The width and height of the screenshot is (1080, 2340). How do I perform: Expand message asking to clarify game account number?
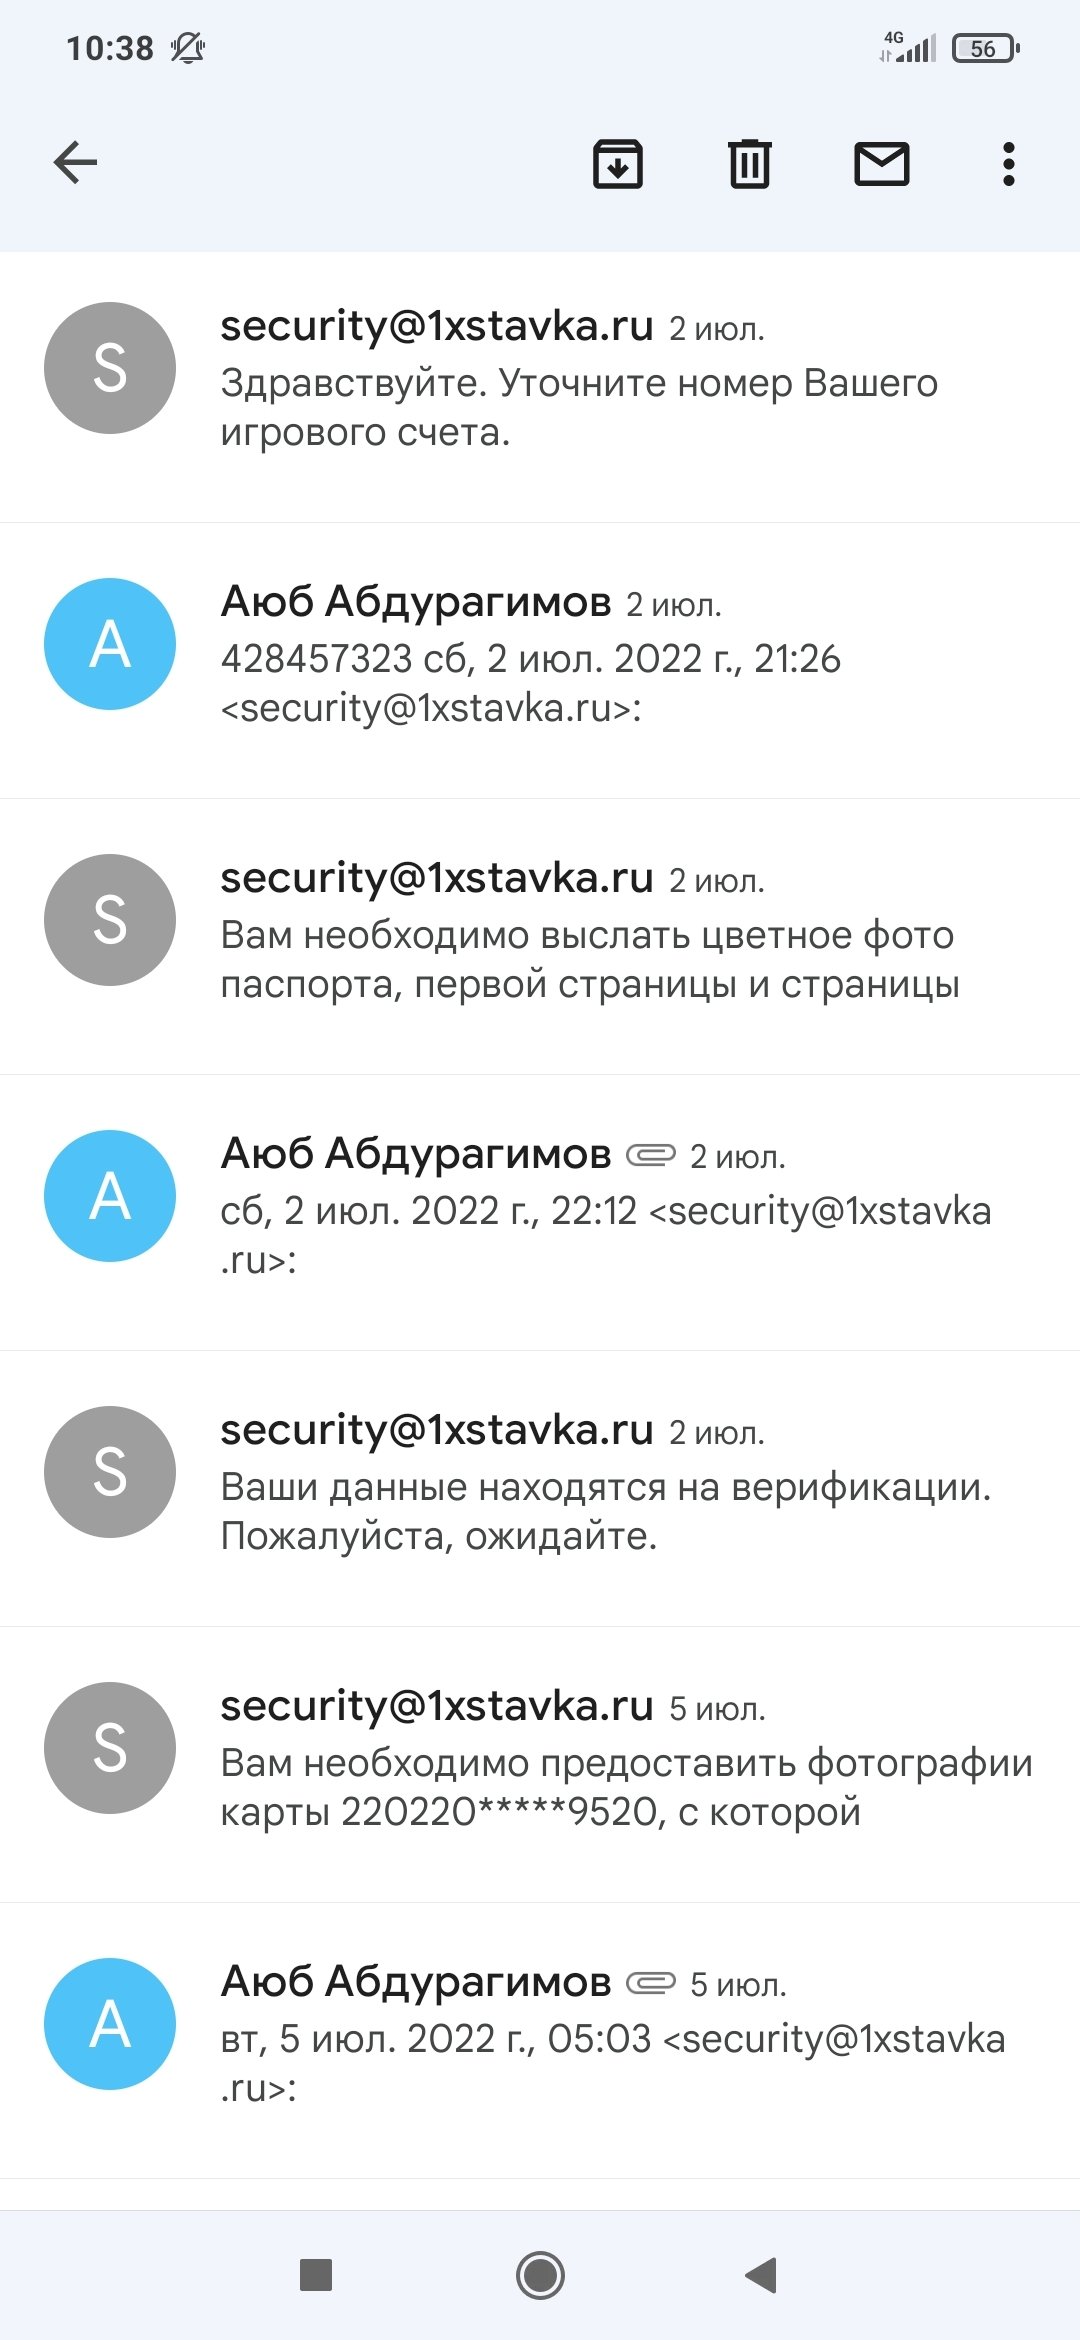580,408
